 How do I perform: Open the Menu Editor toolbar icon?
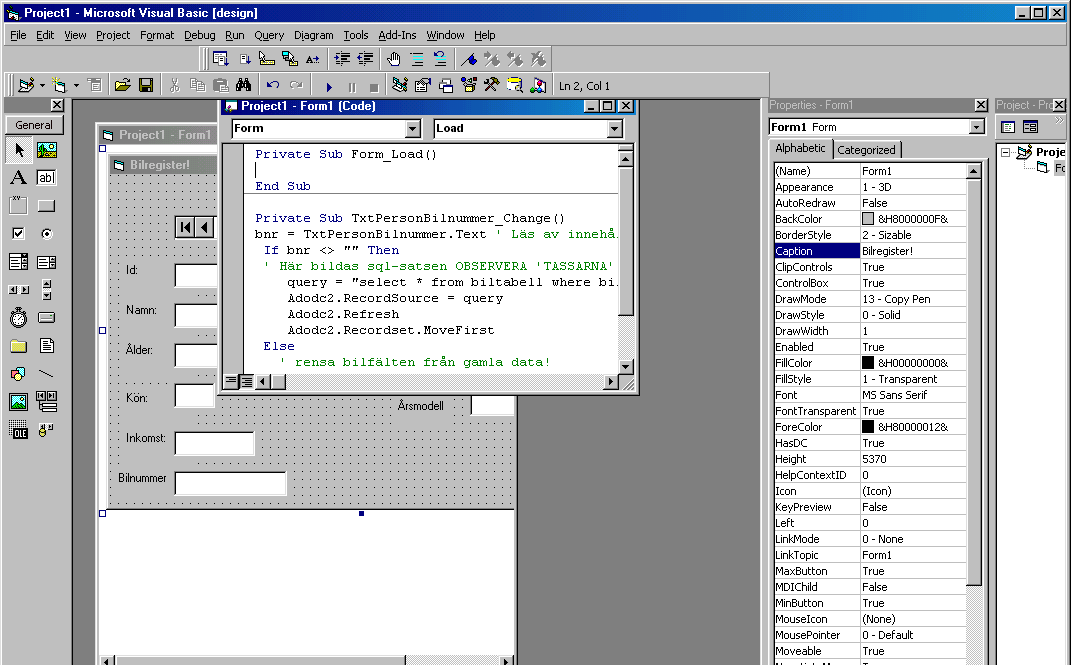tap(94, 85)
